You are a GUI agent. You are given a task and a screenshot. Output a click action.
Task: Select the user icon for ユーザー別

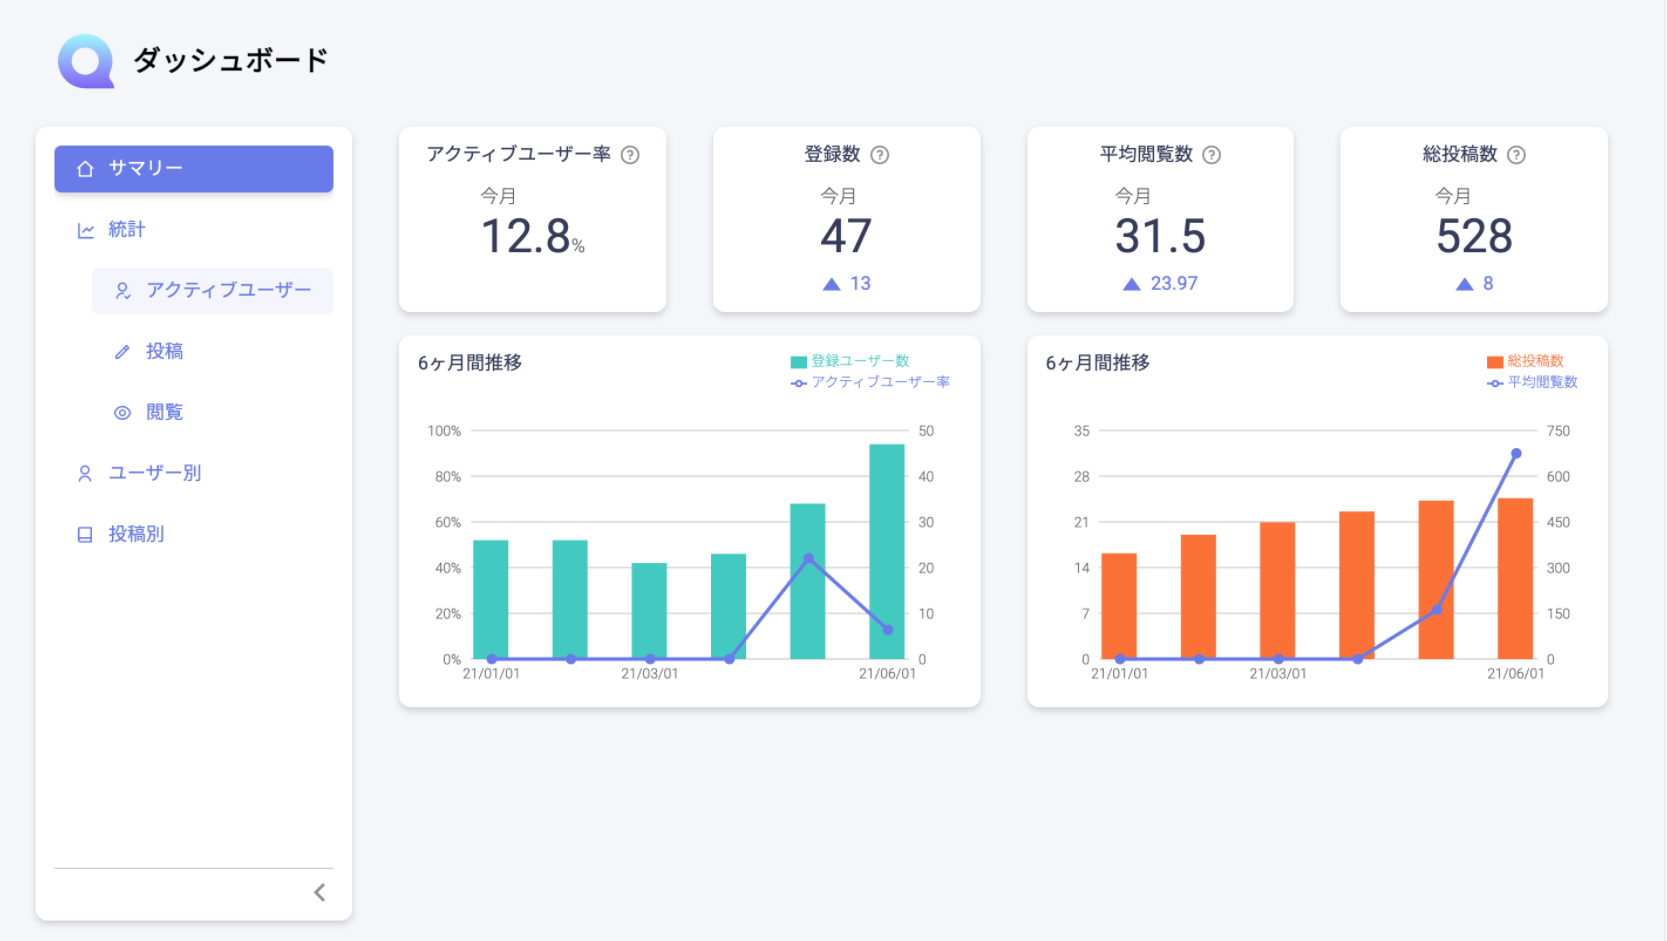pyautogui.click(x=85, y=473)
